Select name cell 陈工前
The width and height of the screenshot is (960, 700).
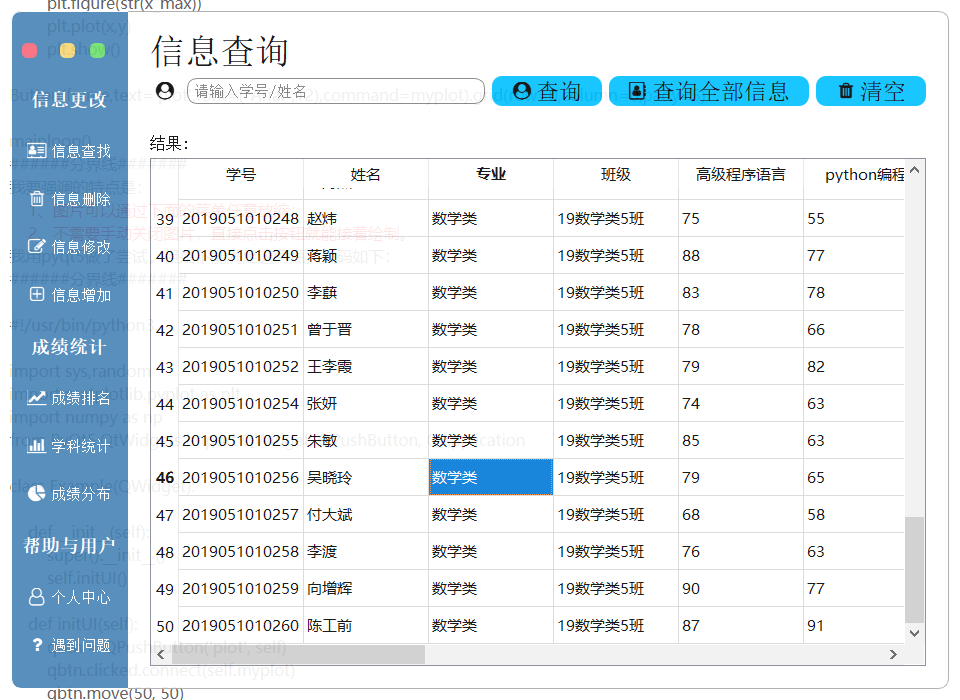point(366,626)
